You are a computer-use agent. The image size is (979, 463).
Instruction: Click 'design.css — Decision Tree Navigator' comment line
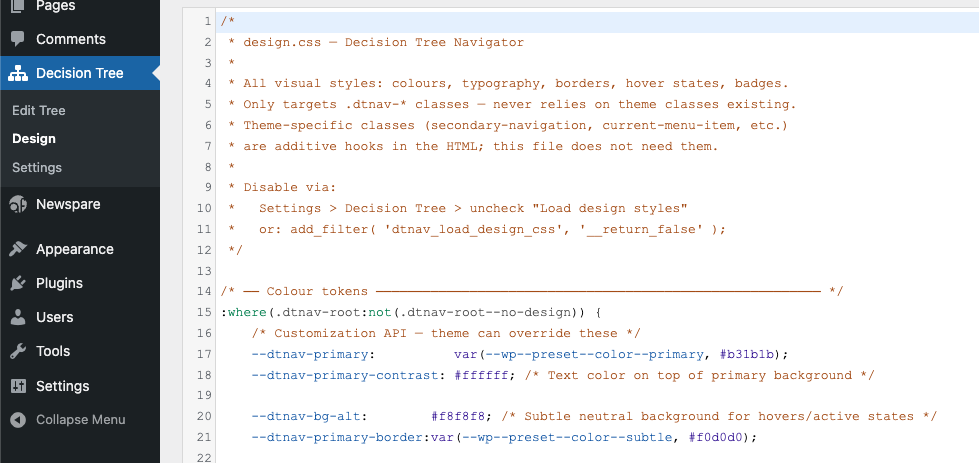coord(383,42)
